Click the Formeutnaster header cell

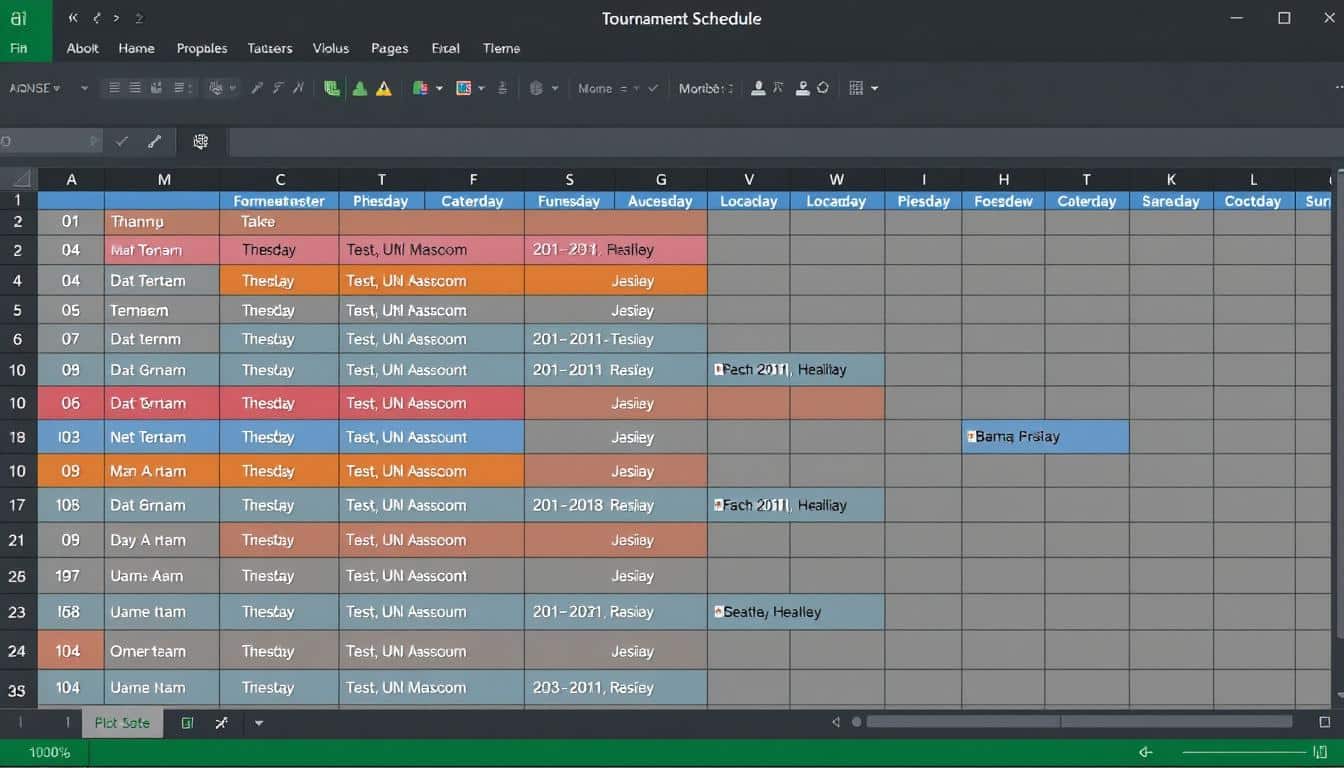(x=279, y=201)
